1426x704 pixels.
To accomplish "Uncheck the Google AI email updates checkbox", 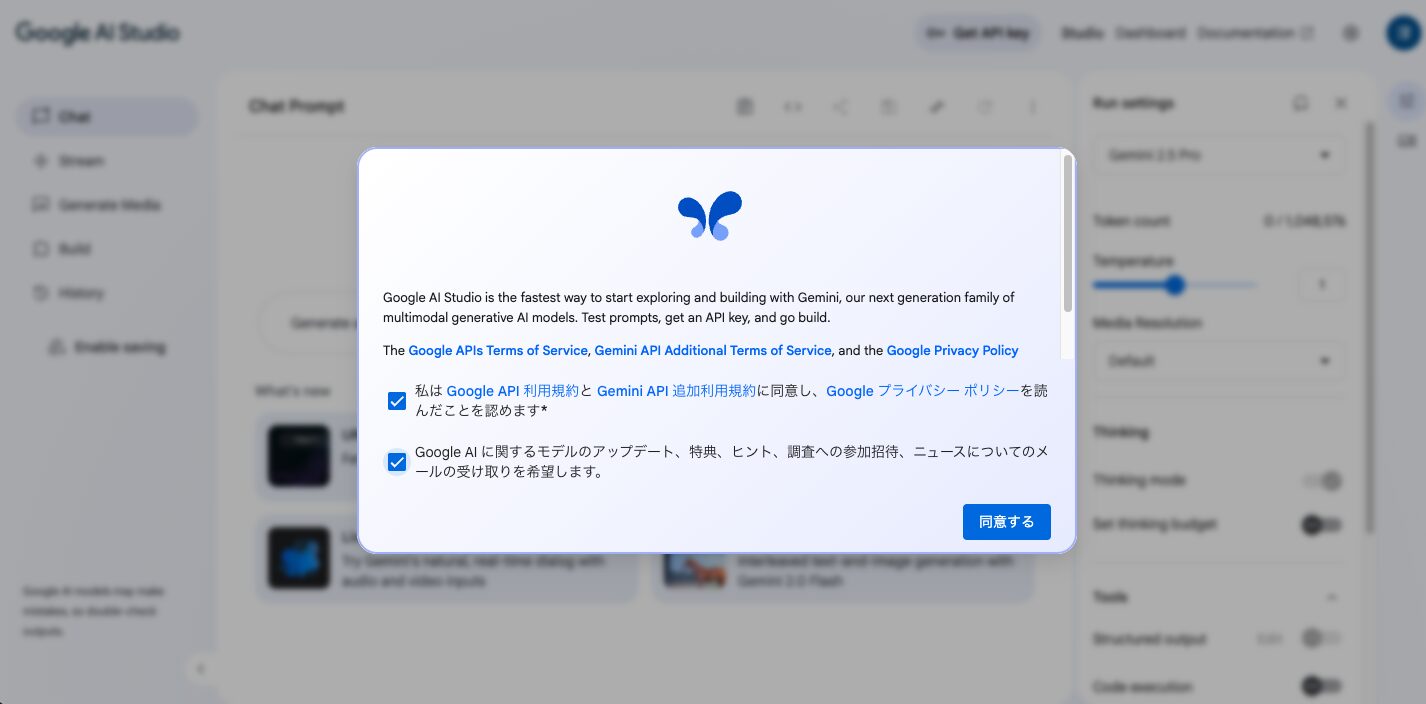I will pyautogui.click(x=397, y=462).
